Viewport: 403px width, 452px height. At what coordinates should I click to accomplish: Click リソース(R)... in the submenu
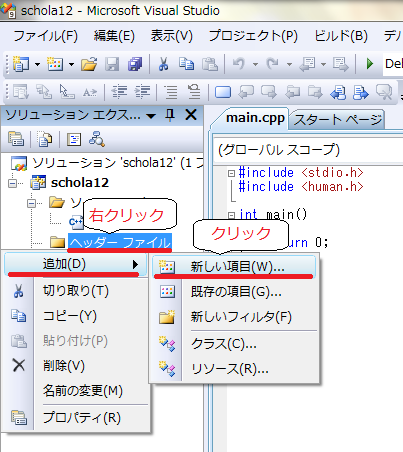pyautogui.click(x=234, y=369)
